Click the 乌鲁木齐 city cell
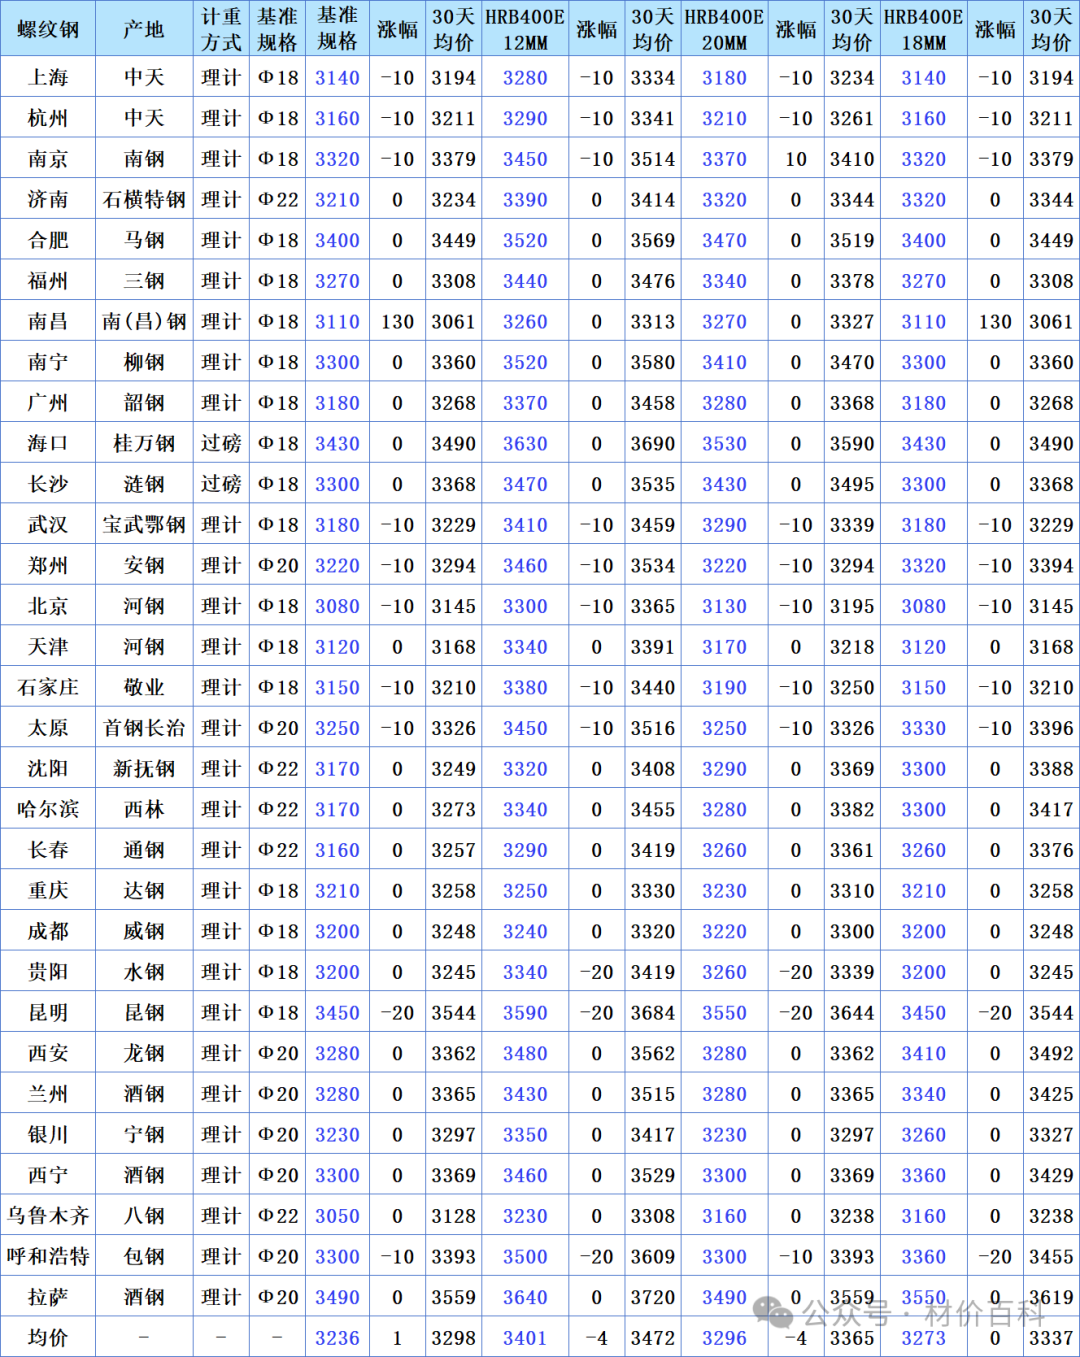This screenshot has height=1357, width=1080. [x=48, y=1216]
